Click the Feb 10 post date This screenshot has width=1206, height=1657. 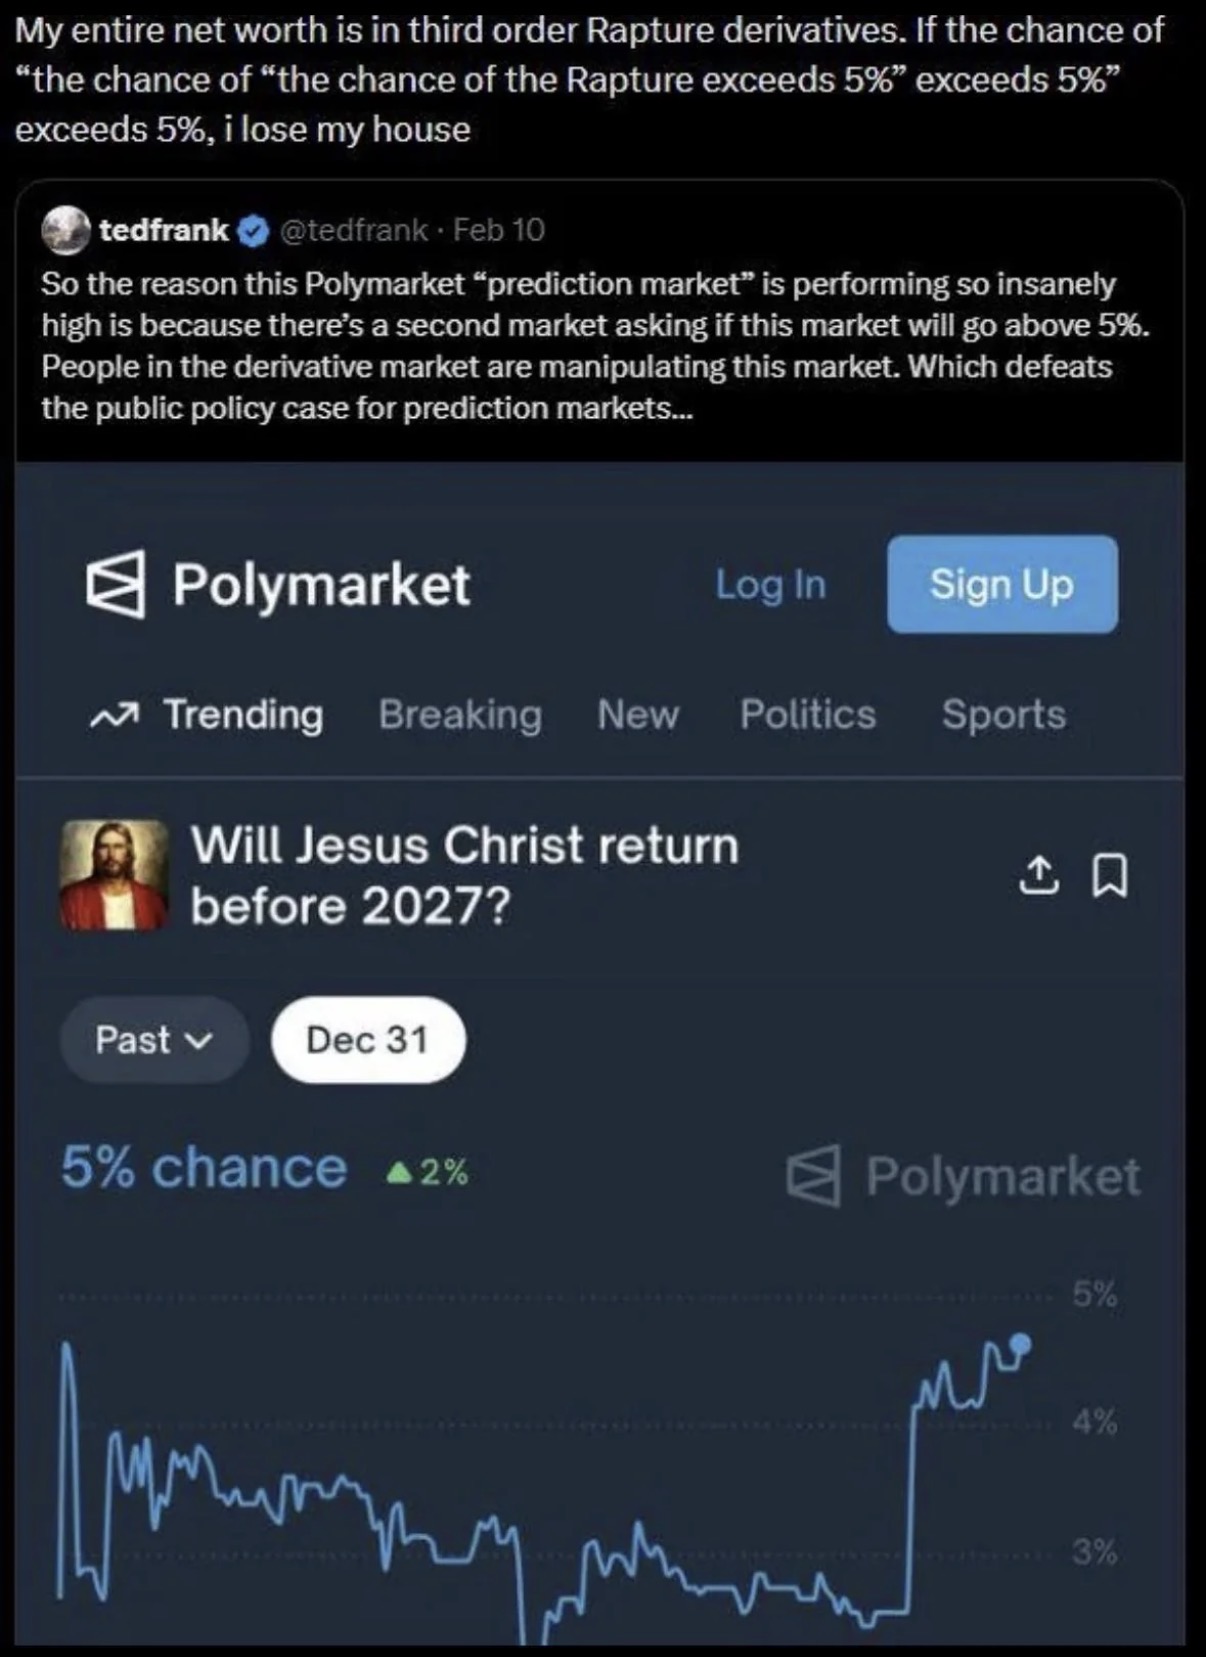pos(499,231)
